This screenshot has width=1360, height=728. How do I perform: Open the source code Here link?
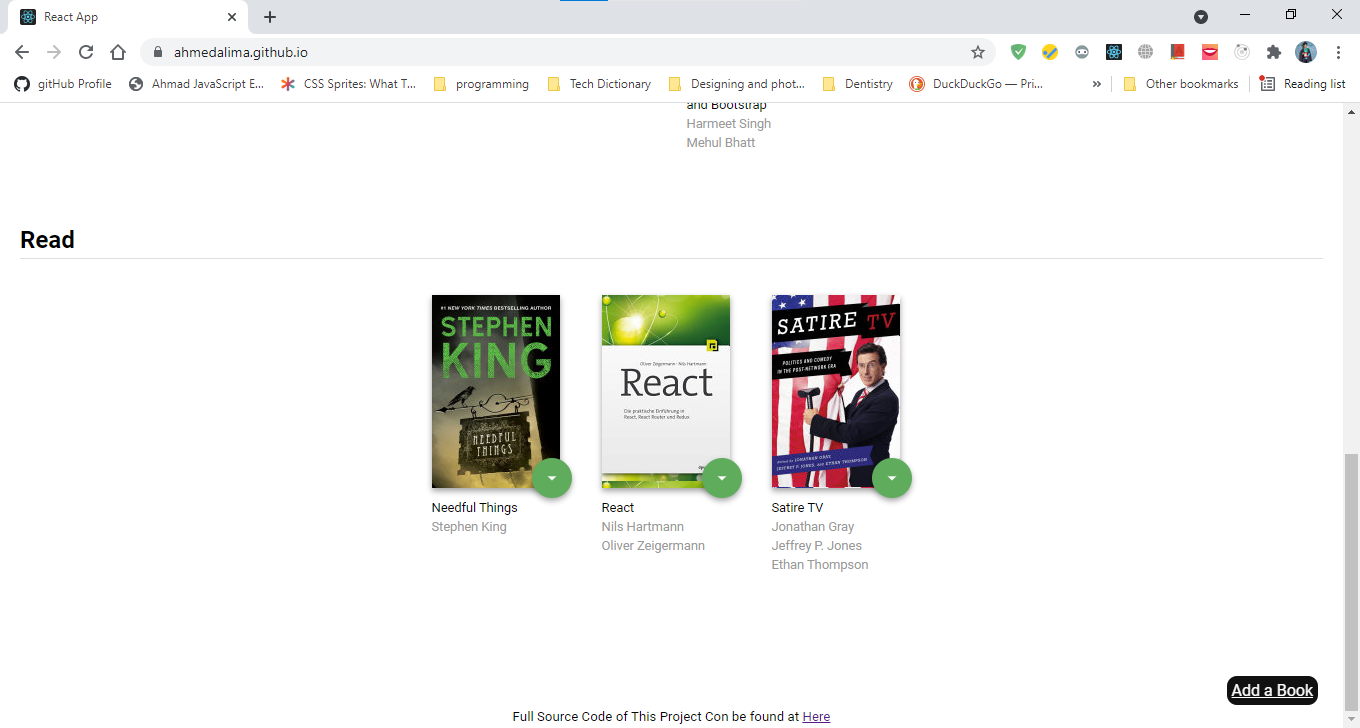(x=816, y=716)
